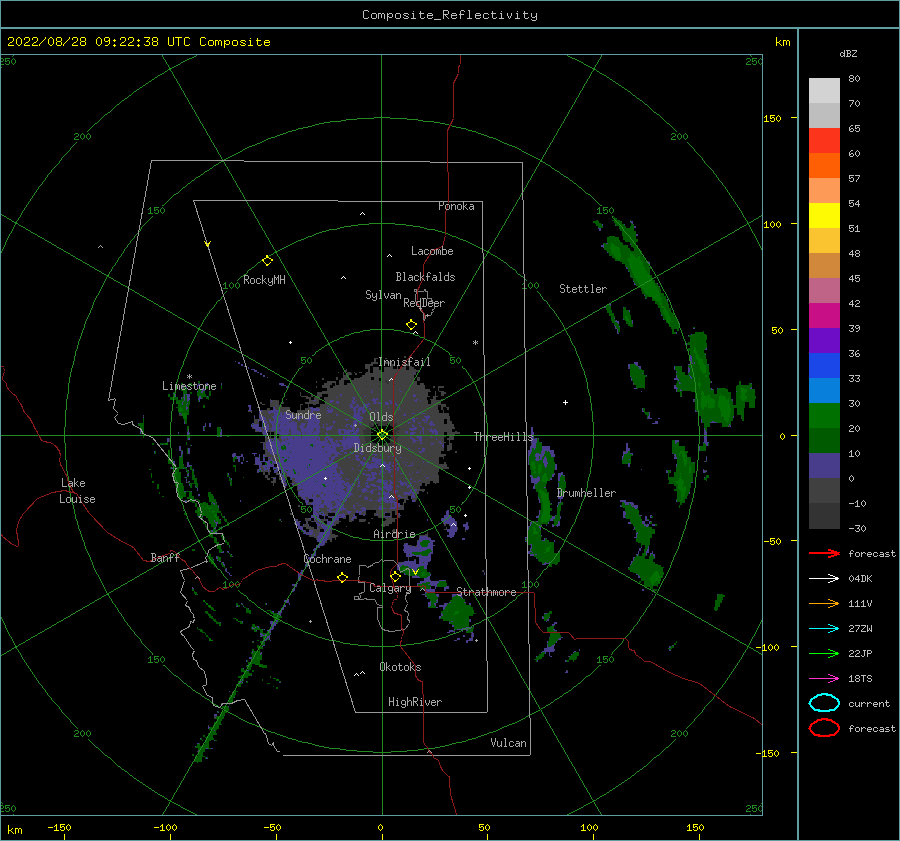Select the Lacombe label on the map
The height and width of the screenshot is (841, 900).
point(432,251)
